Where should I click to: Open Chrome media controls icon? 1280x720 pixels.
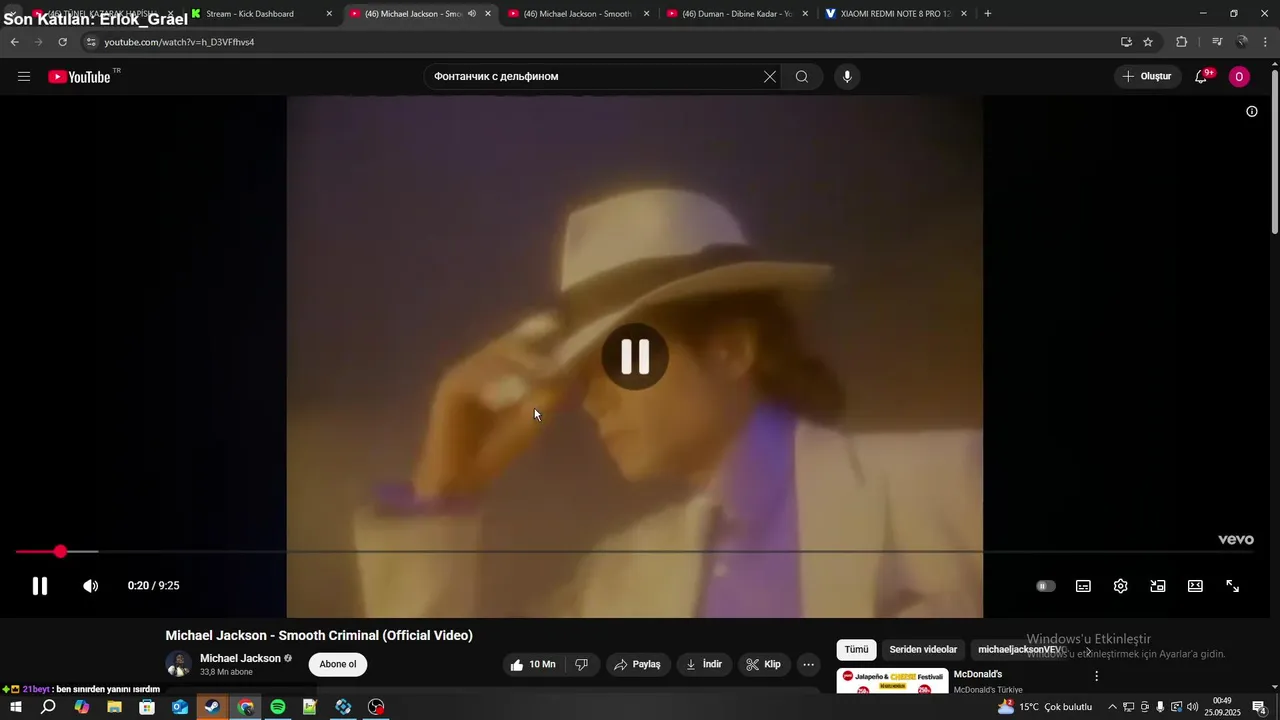[1217, 42]
